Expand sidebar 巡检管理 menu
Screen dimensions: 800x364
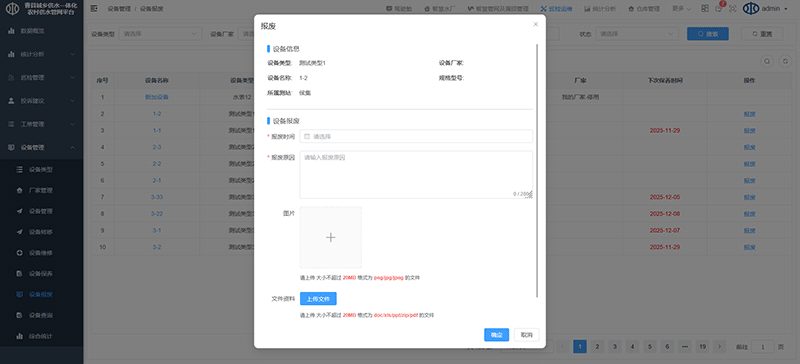pos(41,78)
